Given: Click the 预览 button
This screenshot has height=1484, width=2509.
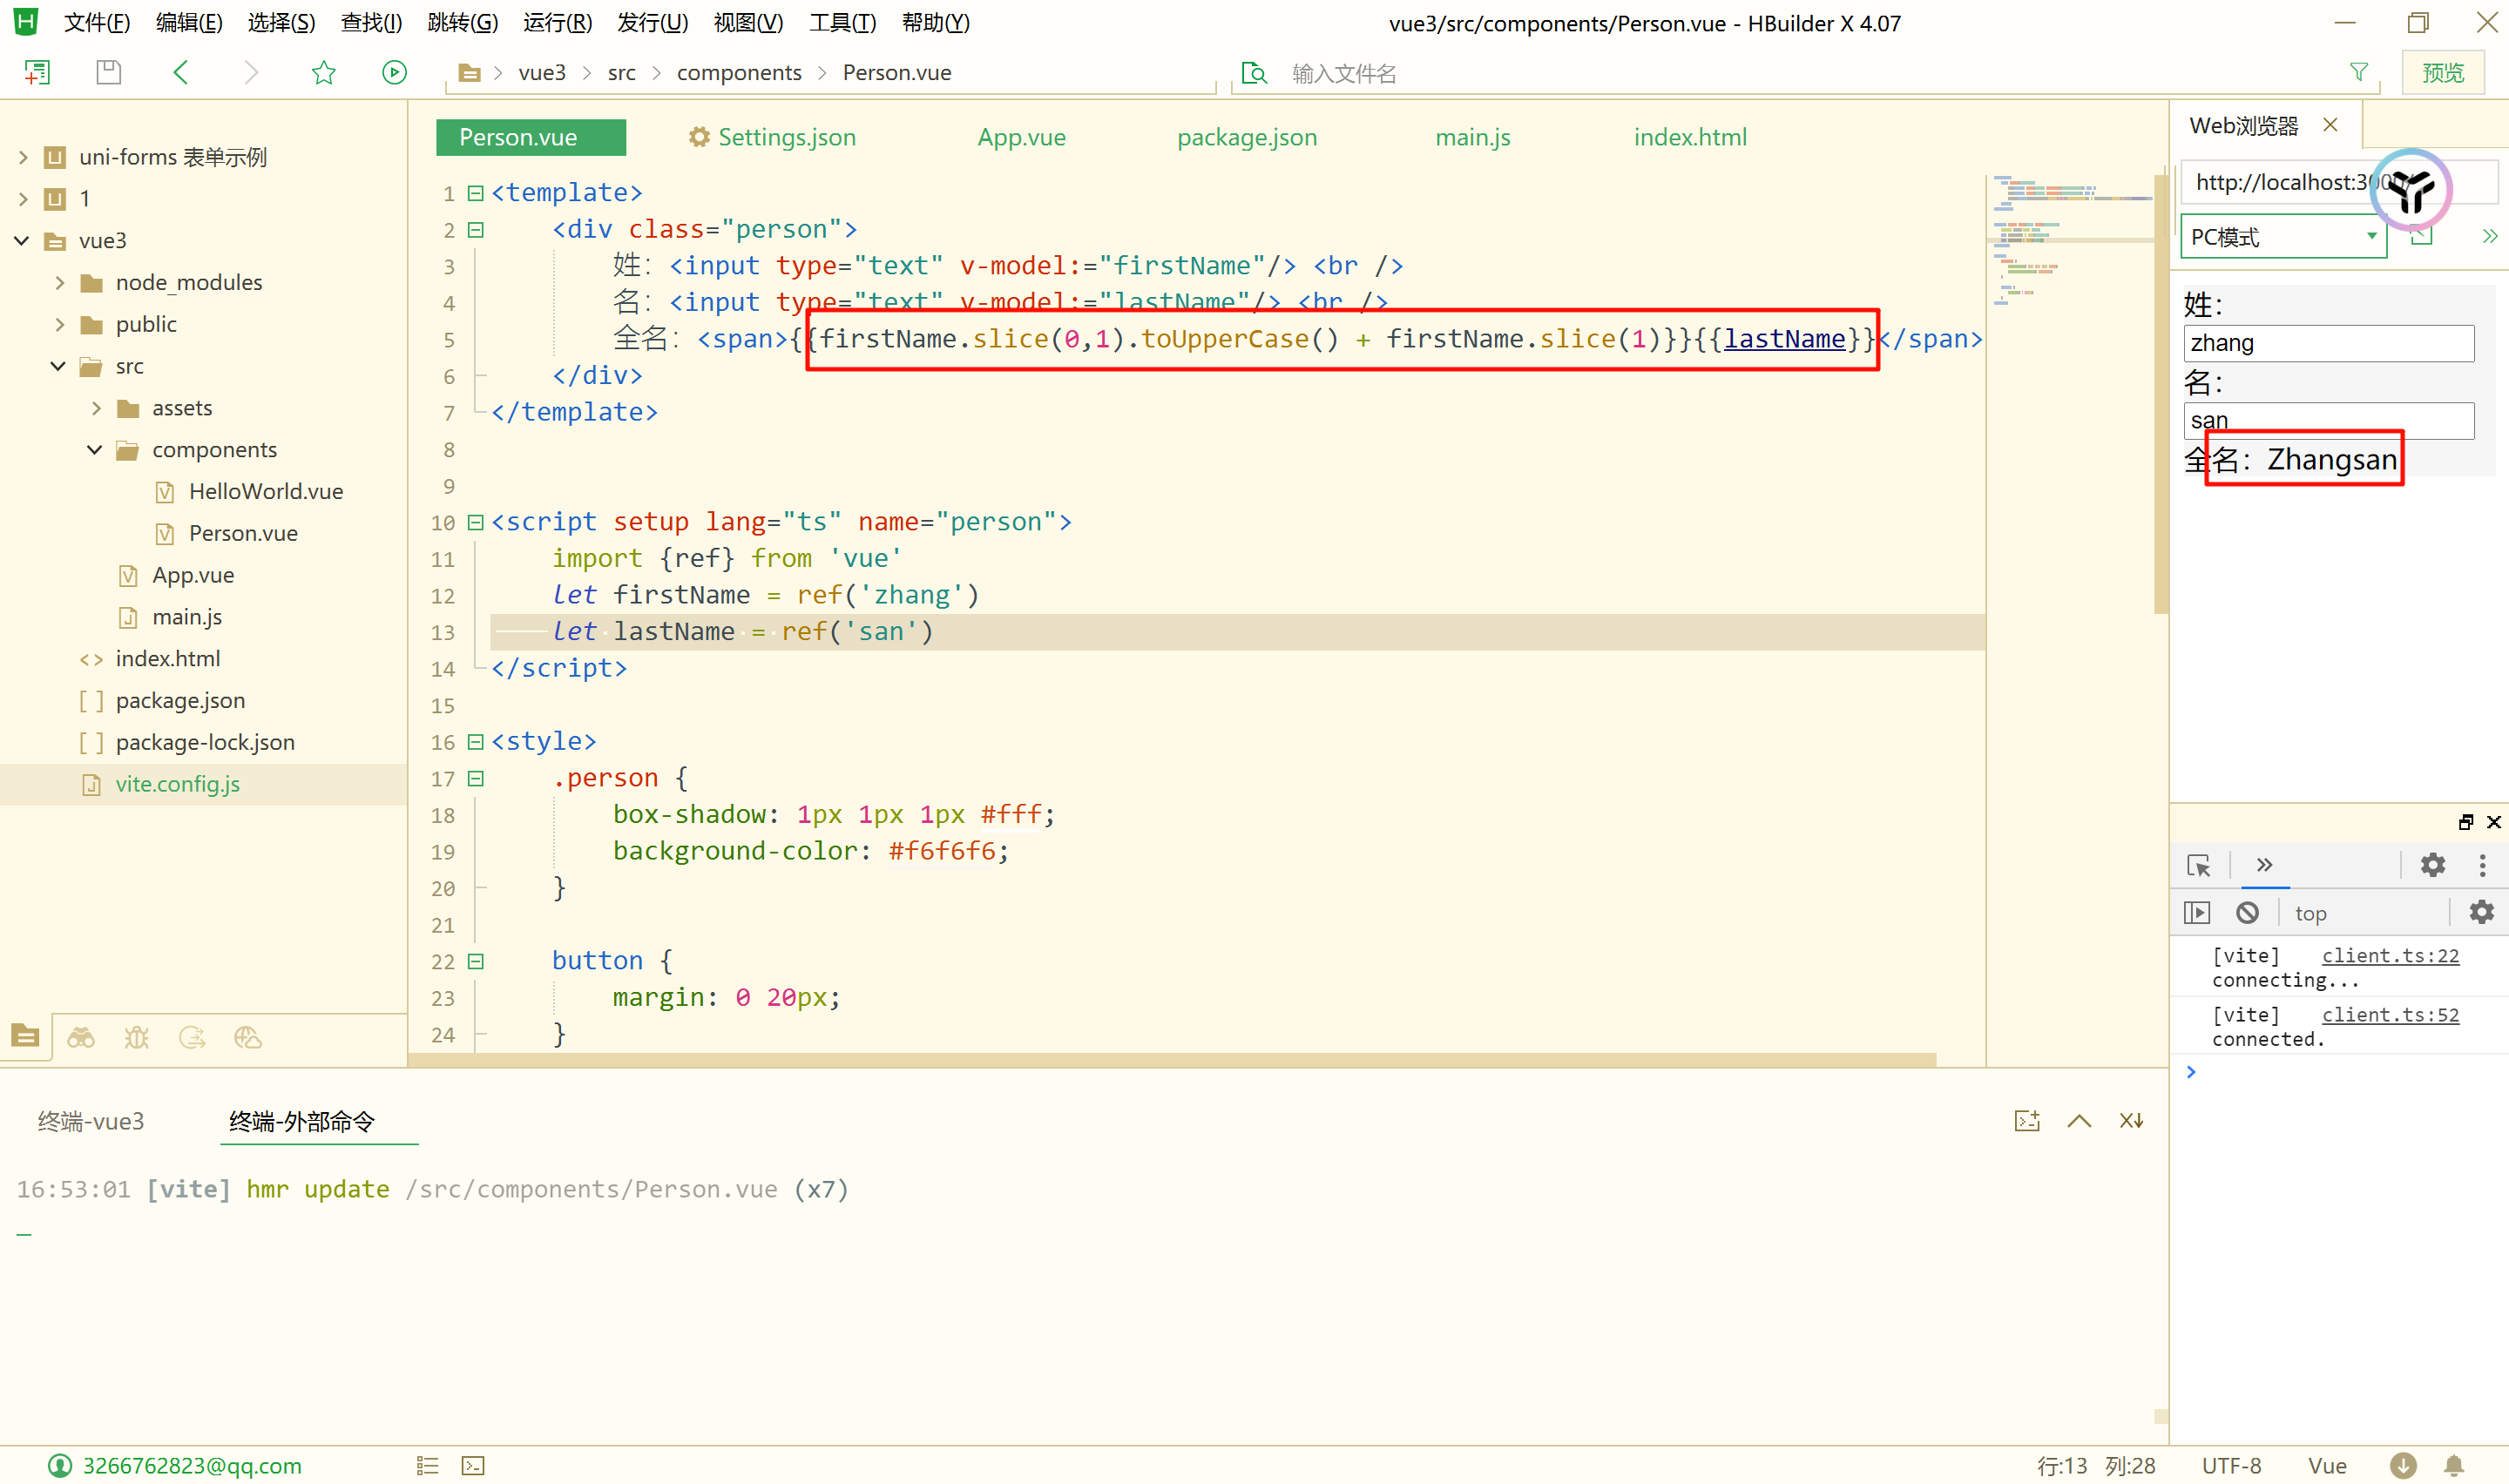Looking at the screenshot, I should click(x=2442, y=72).
